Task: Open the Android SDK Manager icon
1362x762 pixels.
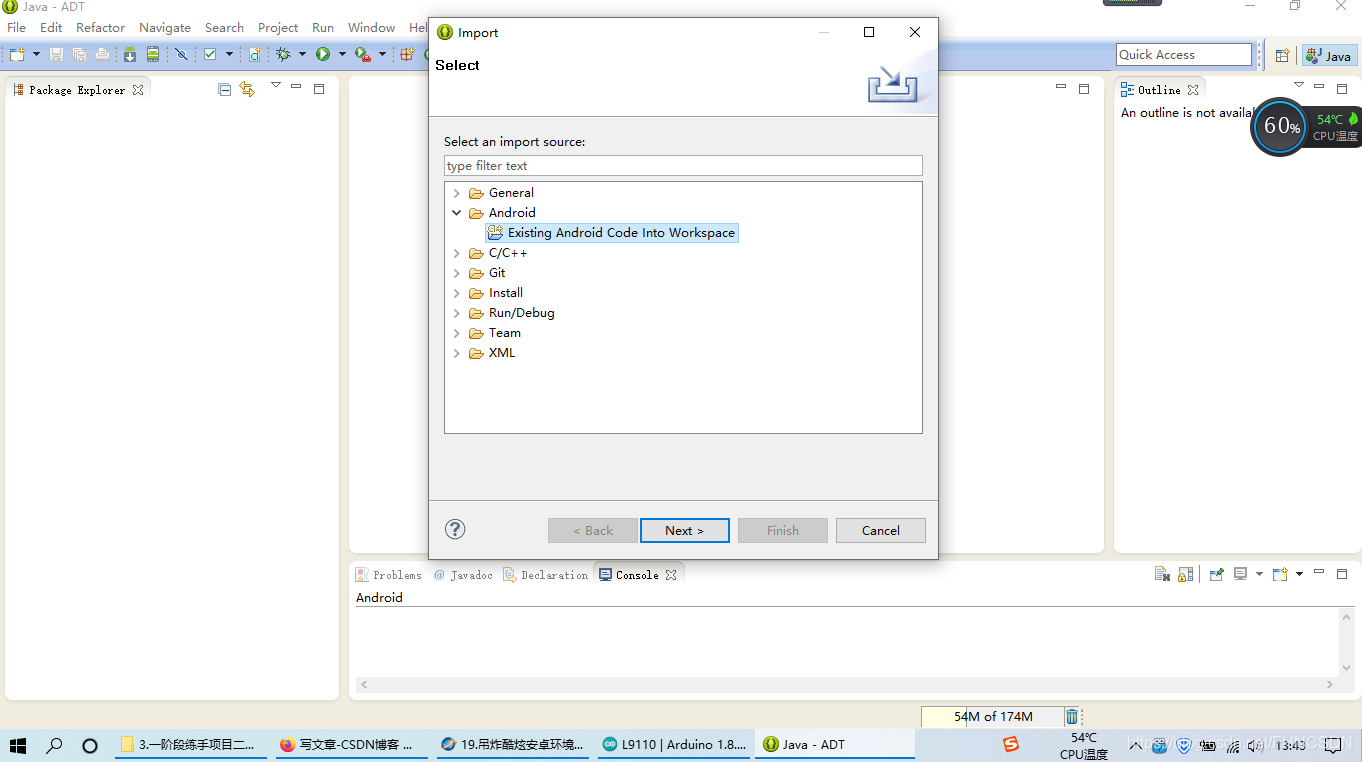Action: [x=130, y=54]
